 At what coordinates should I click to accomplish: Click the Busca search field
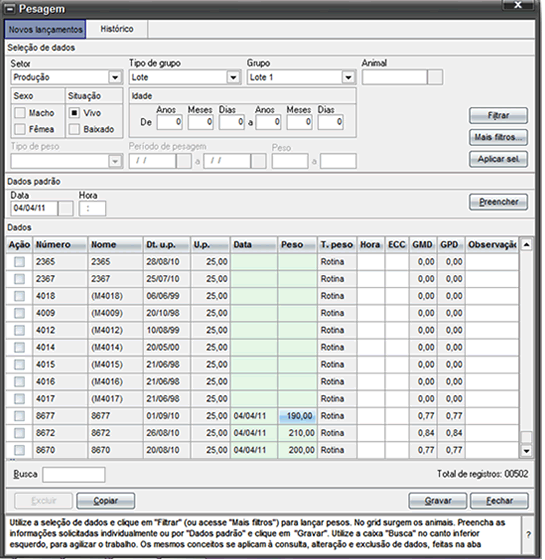point(74,475)
